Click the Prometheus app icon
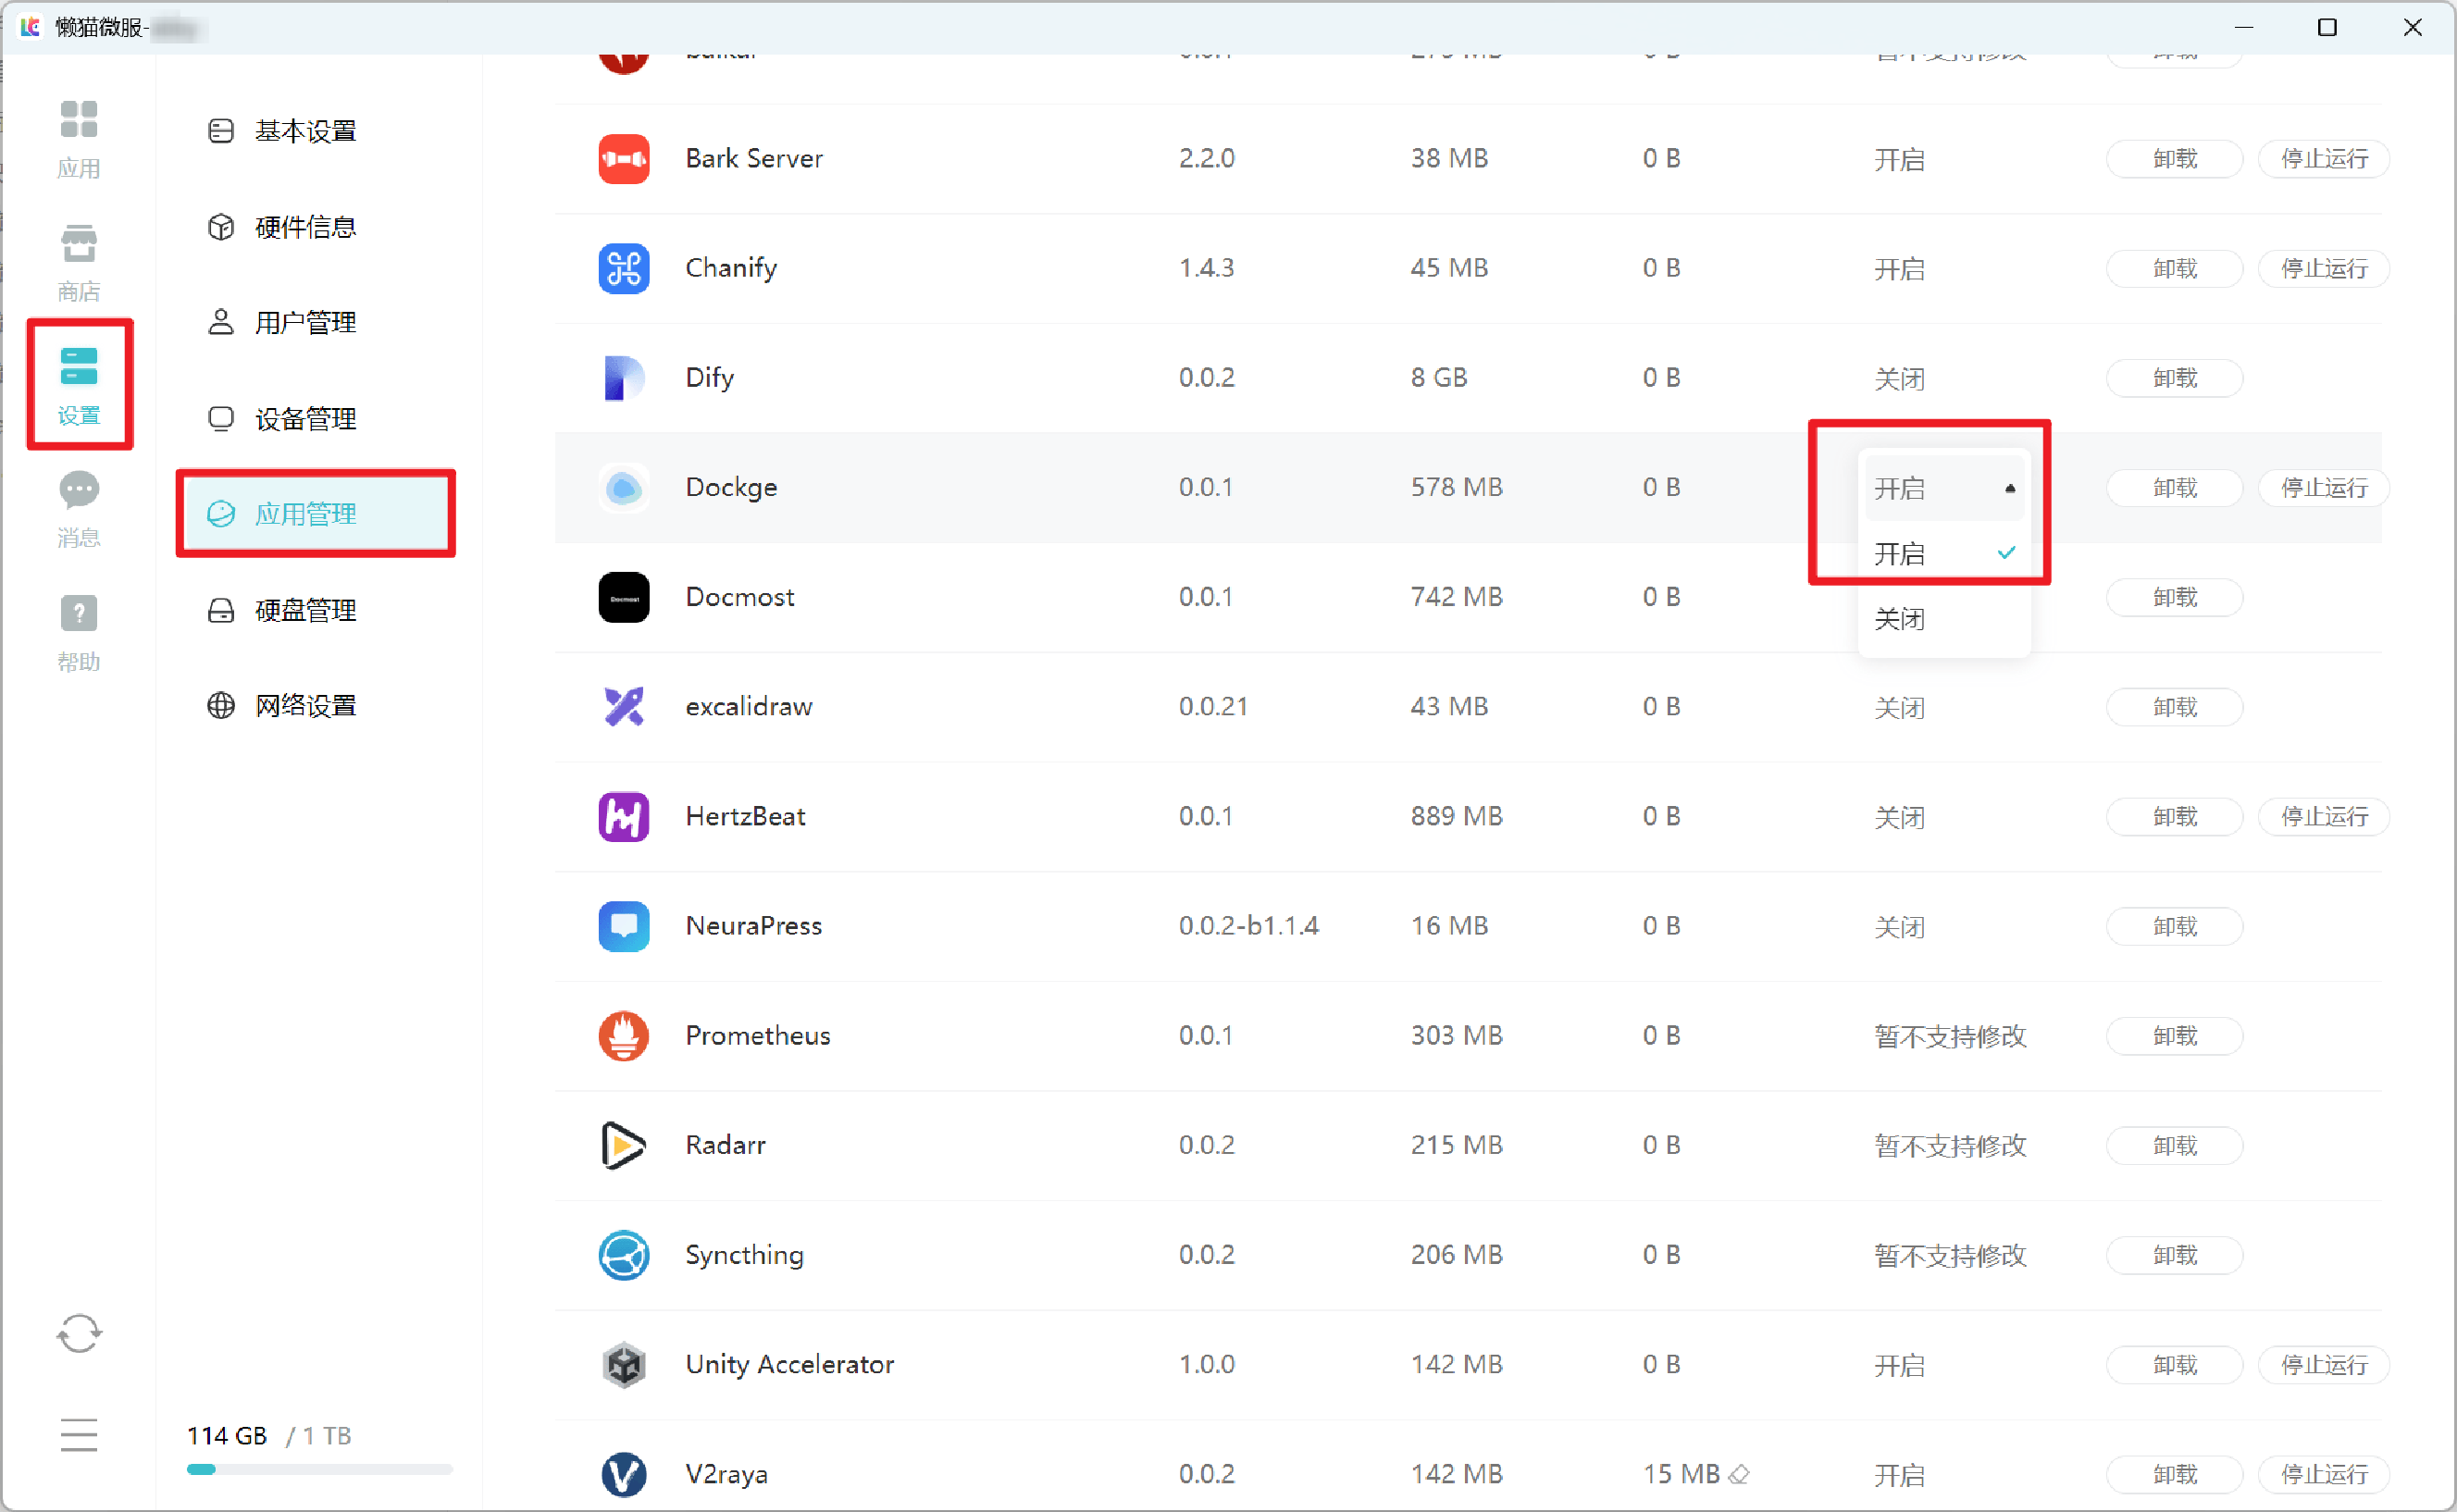The height and width of the screenshot is (1512, 2457). (x=623, y=1035)
